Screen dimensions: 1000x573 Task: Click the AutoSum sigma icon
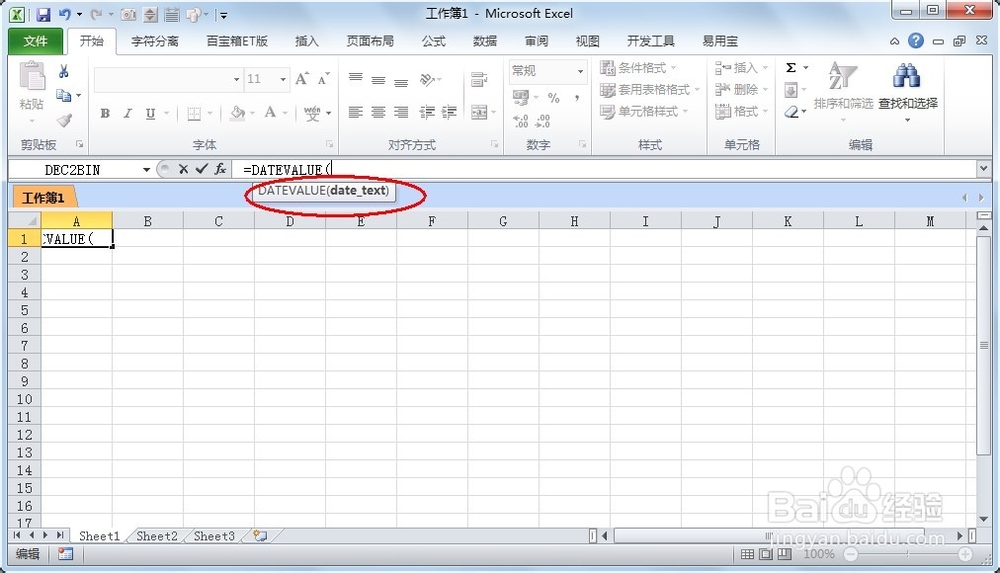tap(791, 68)
